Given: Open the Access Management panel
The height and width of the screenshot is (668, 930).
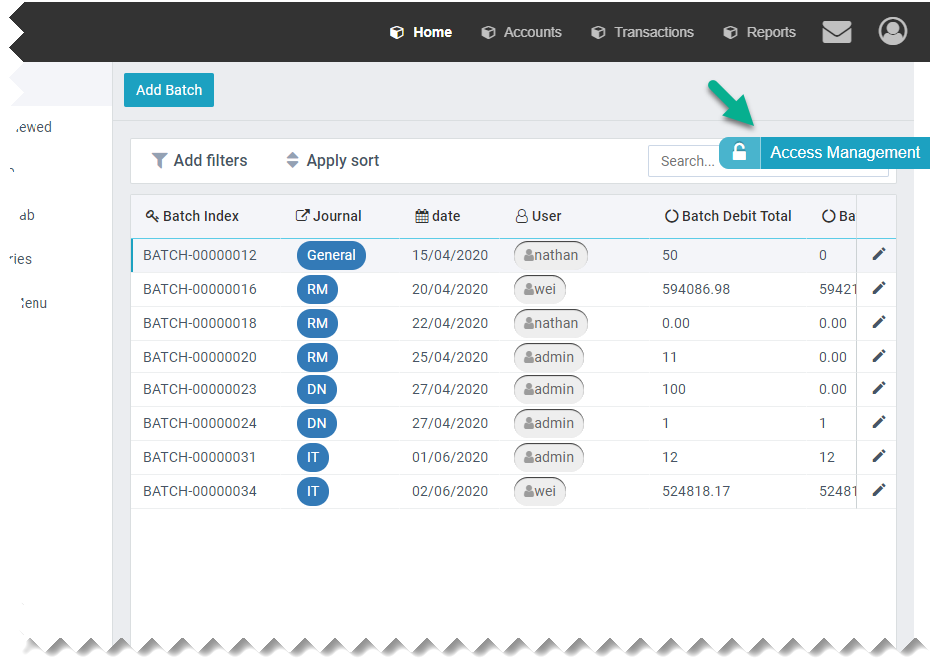Looking at the screenshot, I should (844, 152).
